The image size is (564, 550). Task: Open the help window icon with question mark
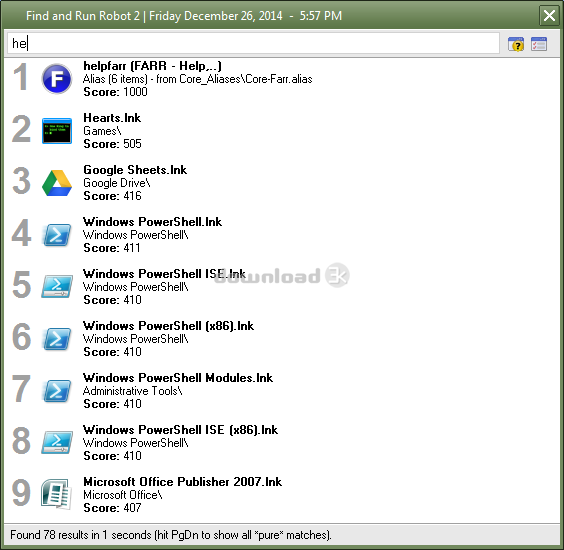(x=516, y=44)
